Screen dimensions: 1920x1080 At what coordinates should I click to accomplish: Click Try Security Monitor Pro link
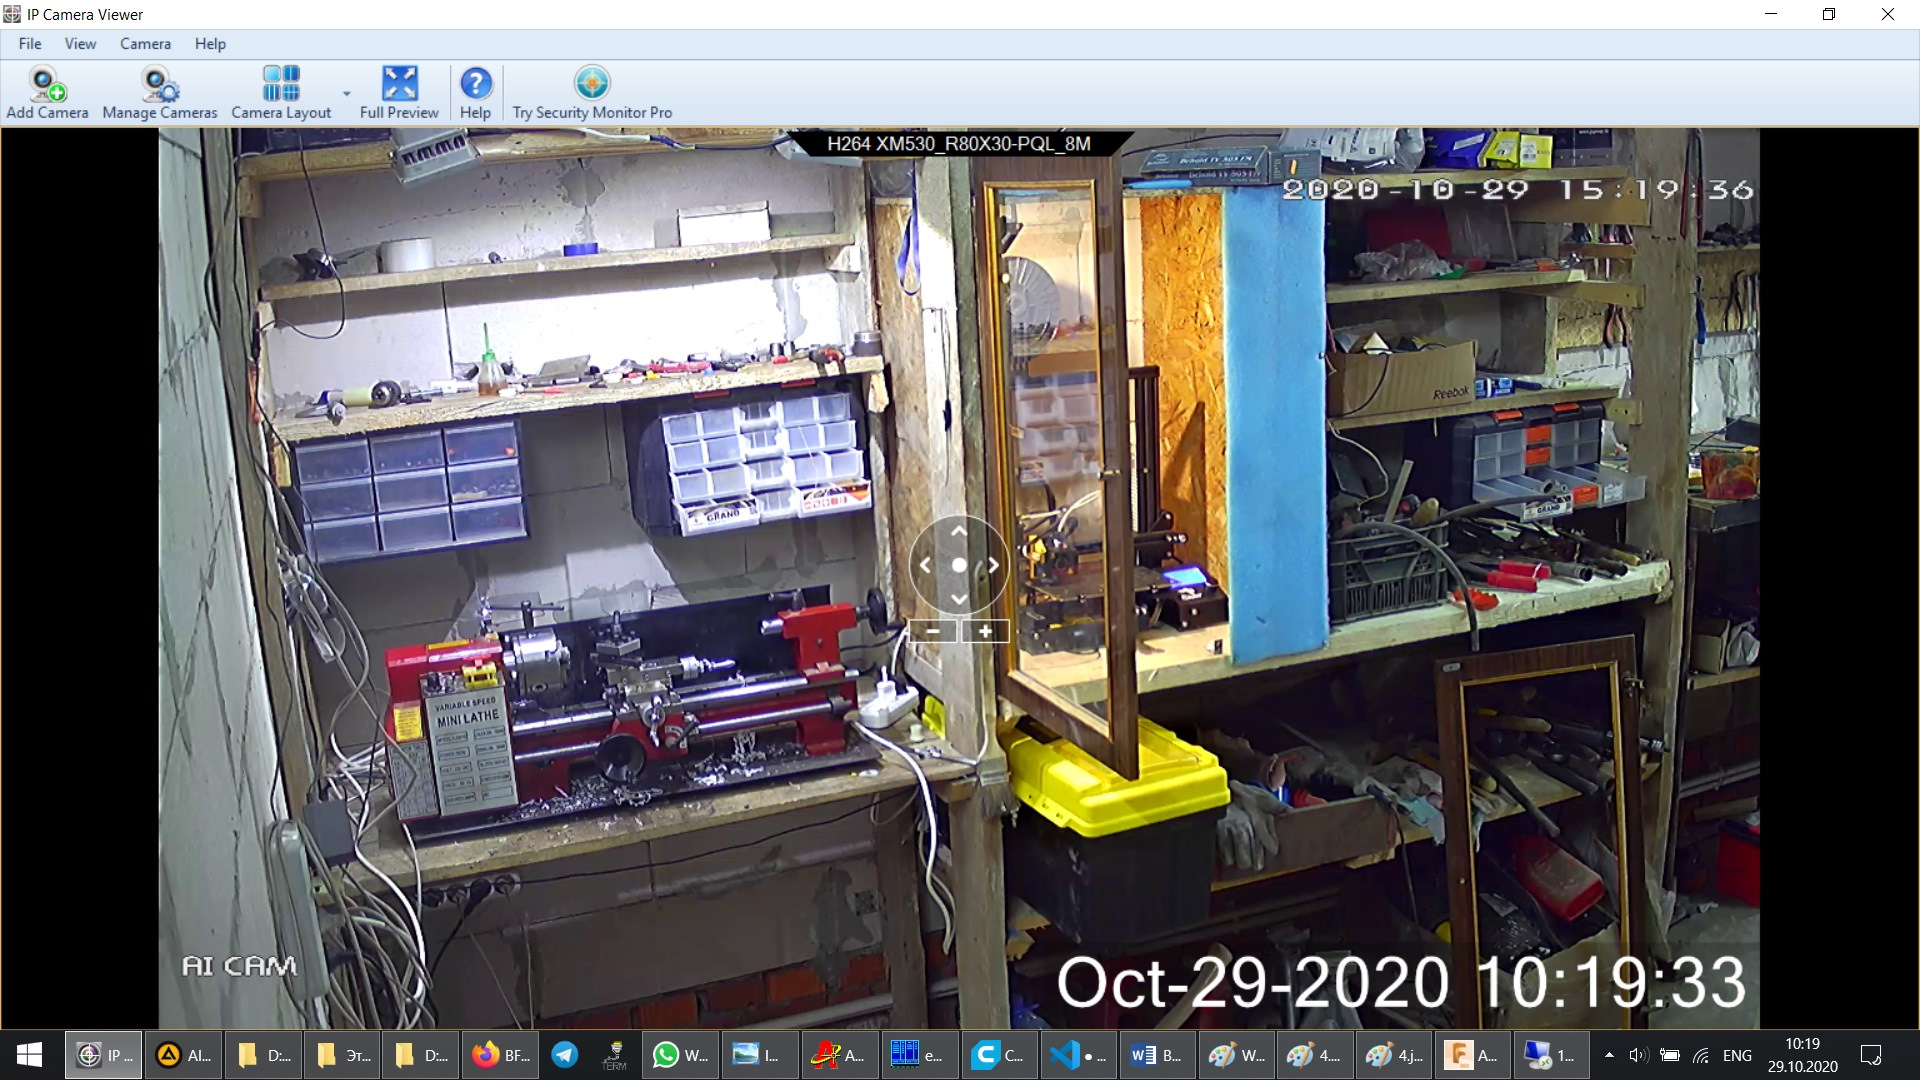tap(592, 92)
